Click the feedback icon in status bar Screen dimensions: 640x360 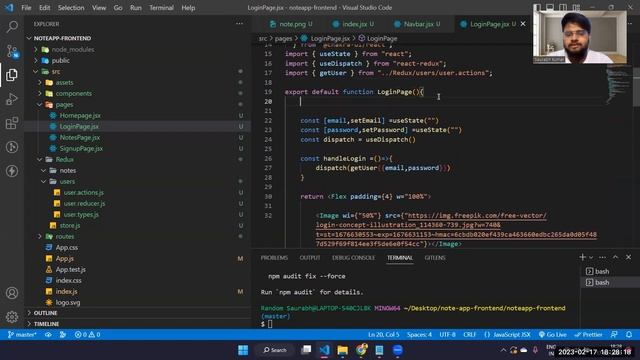coord(614,335)
